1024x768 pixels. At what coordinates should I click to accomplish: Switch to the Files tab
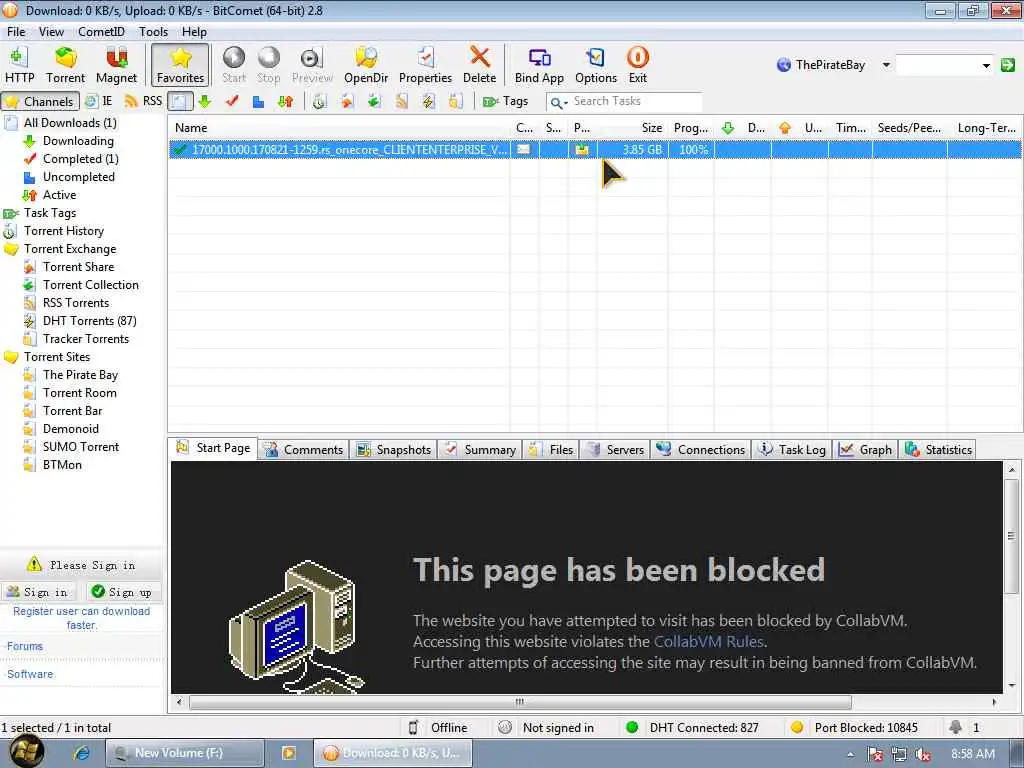click(551, 450)
